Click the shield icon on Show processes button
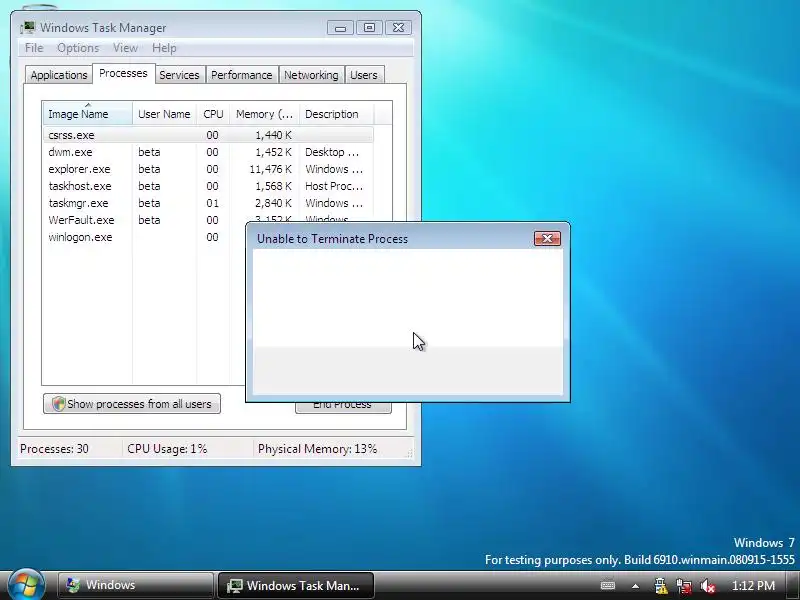800x600 pixels. tap(59, 404)
